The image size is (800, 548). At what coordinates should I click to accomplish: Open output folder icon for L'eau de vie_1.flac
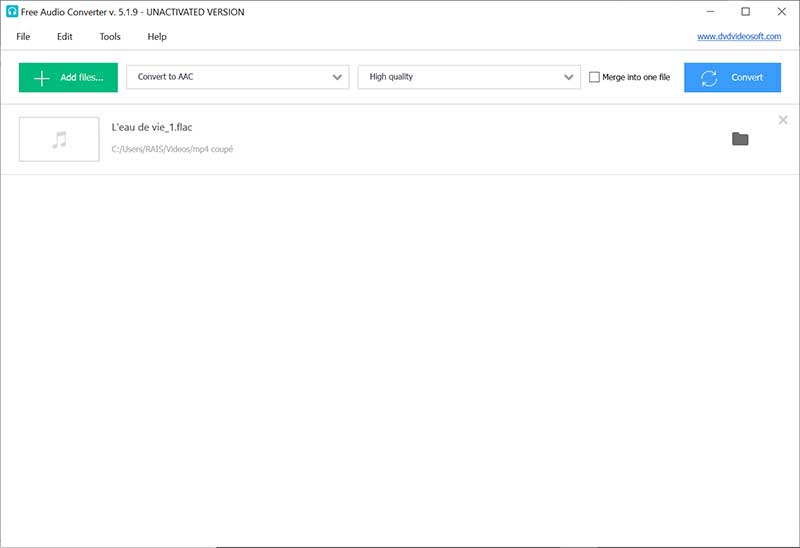740,139
